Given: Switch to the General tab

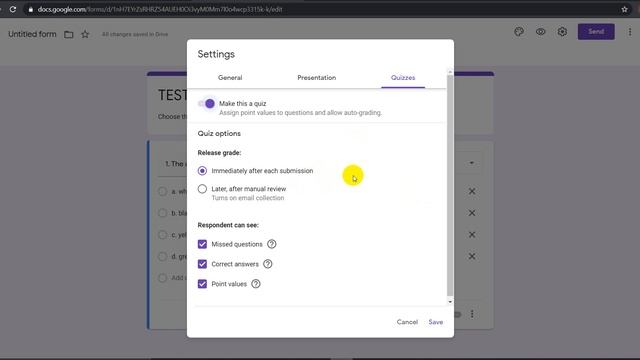Looking at the screenshot, I should [230, 78].
